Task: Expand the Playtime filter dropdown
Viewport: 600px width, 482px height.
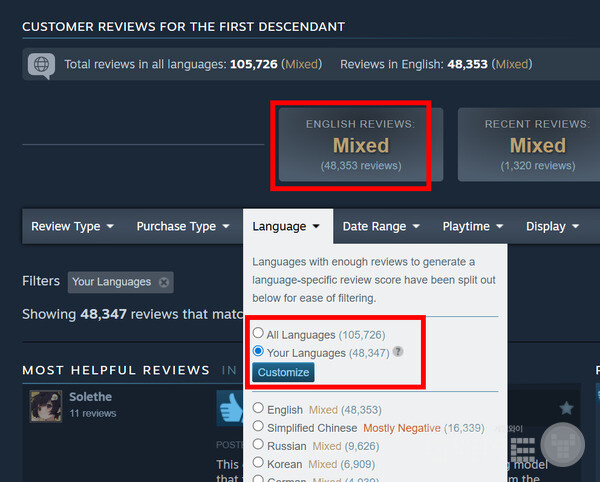Action: 473,227
